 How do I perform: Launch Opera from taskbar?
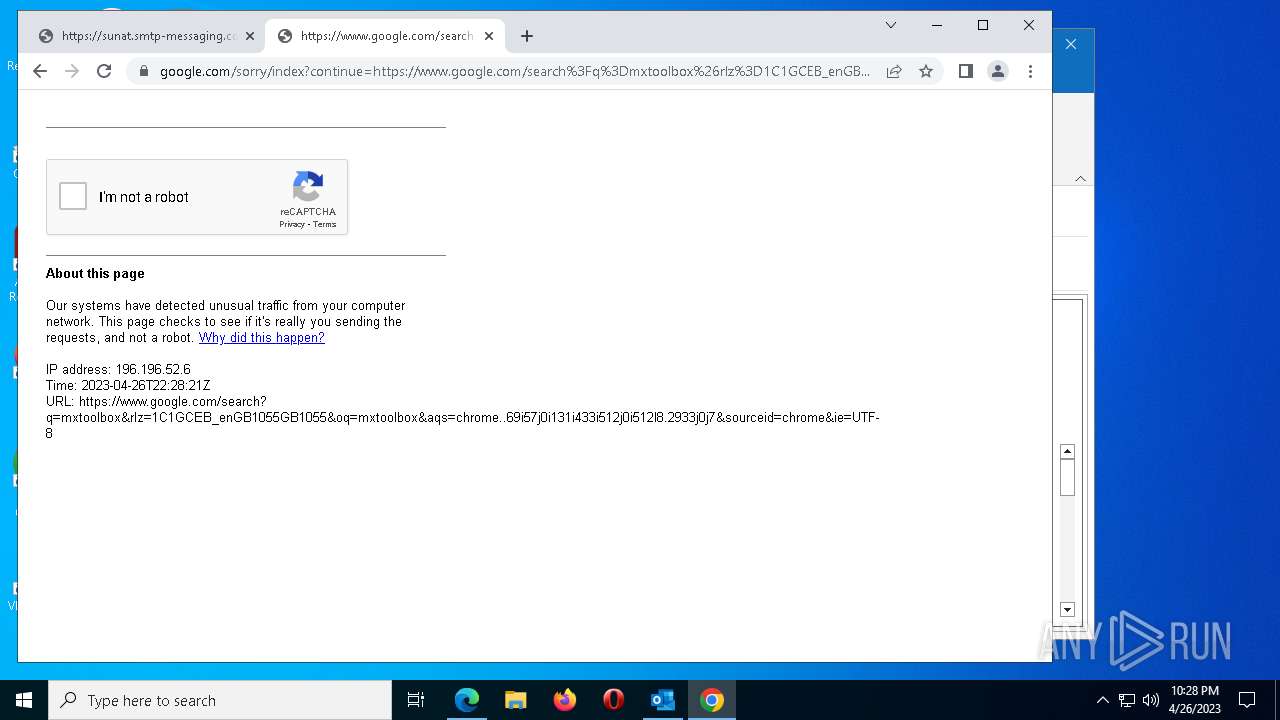tap(614, 700)
